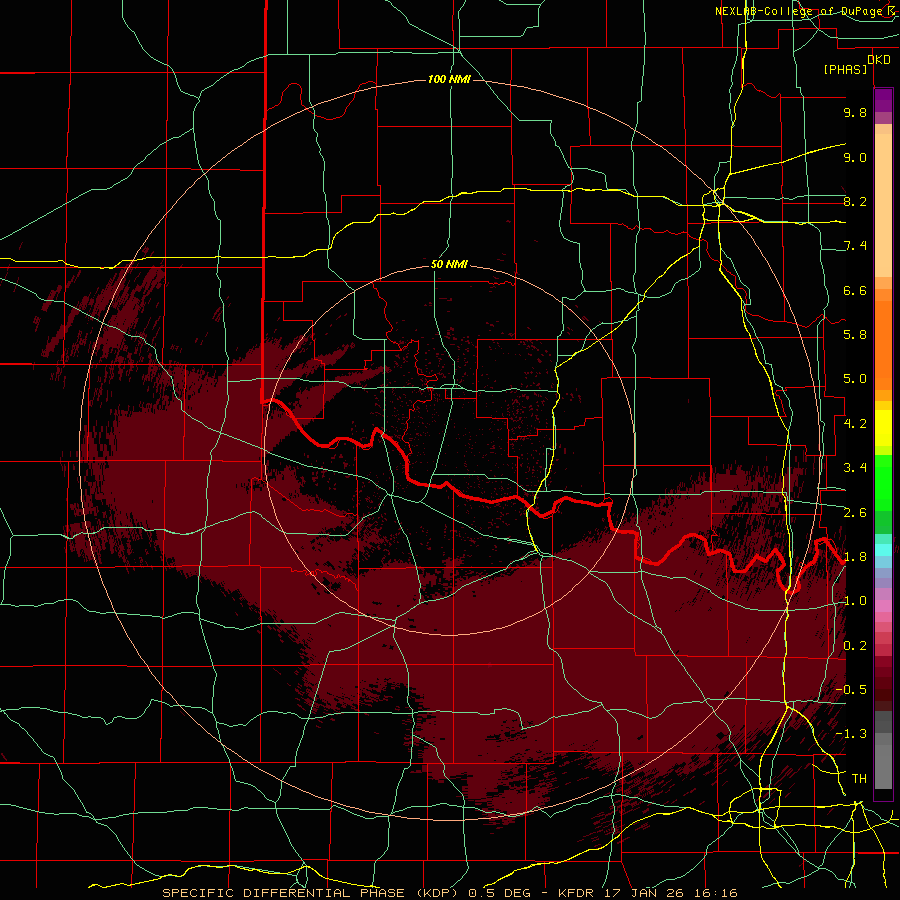
Task: Click the 1.0 scale value
Action: (855, 601)
